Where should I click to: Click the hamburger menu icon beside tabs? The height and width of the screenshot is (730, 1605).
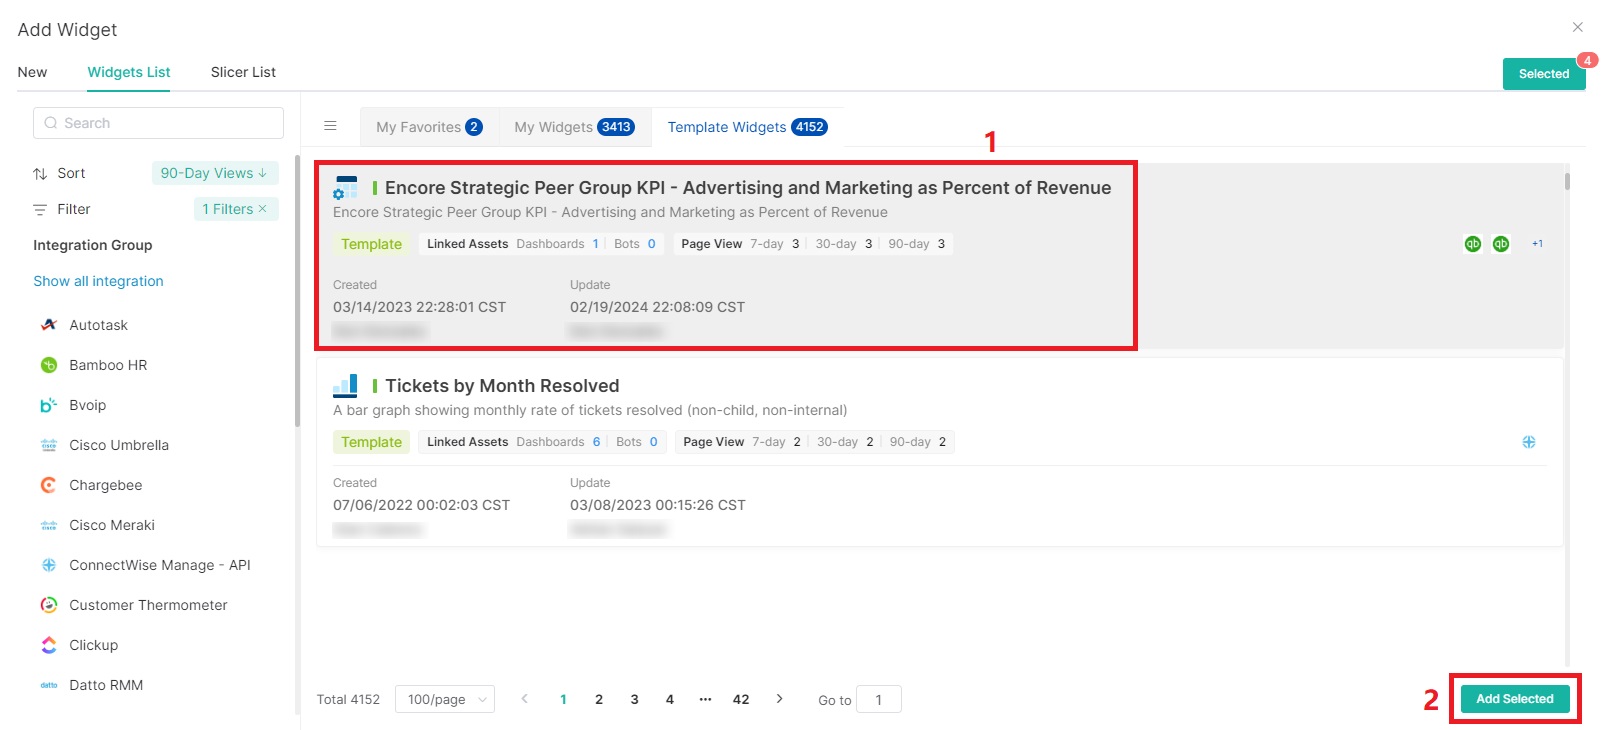(330, 126)
